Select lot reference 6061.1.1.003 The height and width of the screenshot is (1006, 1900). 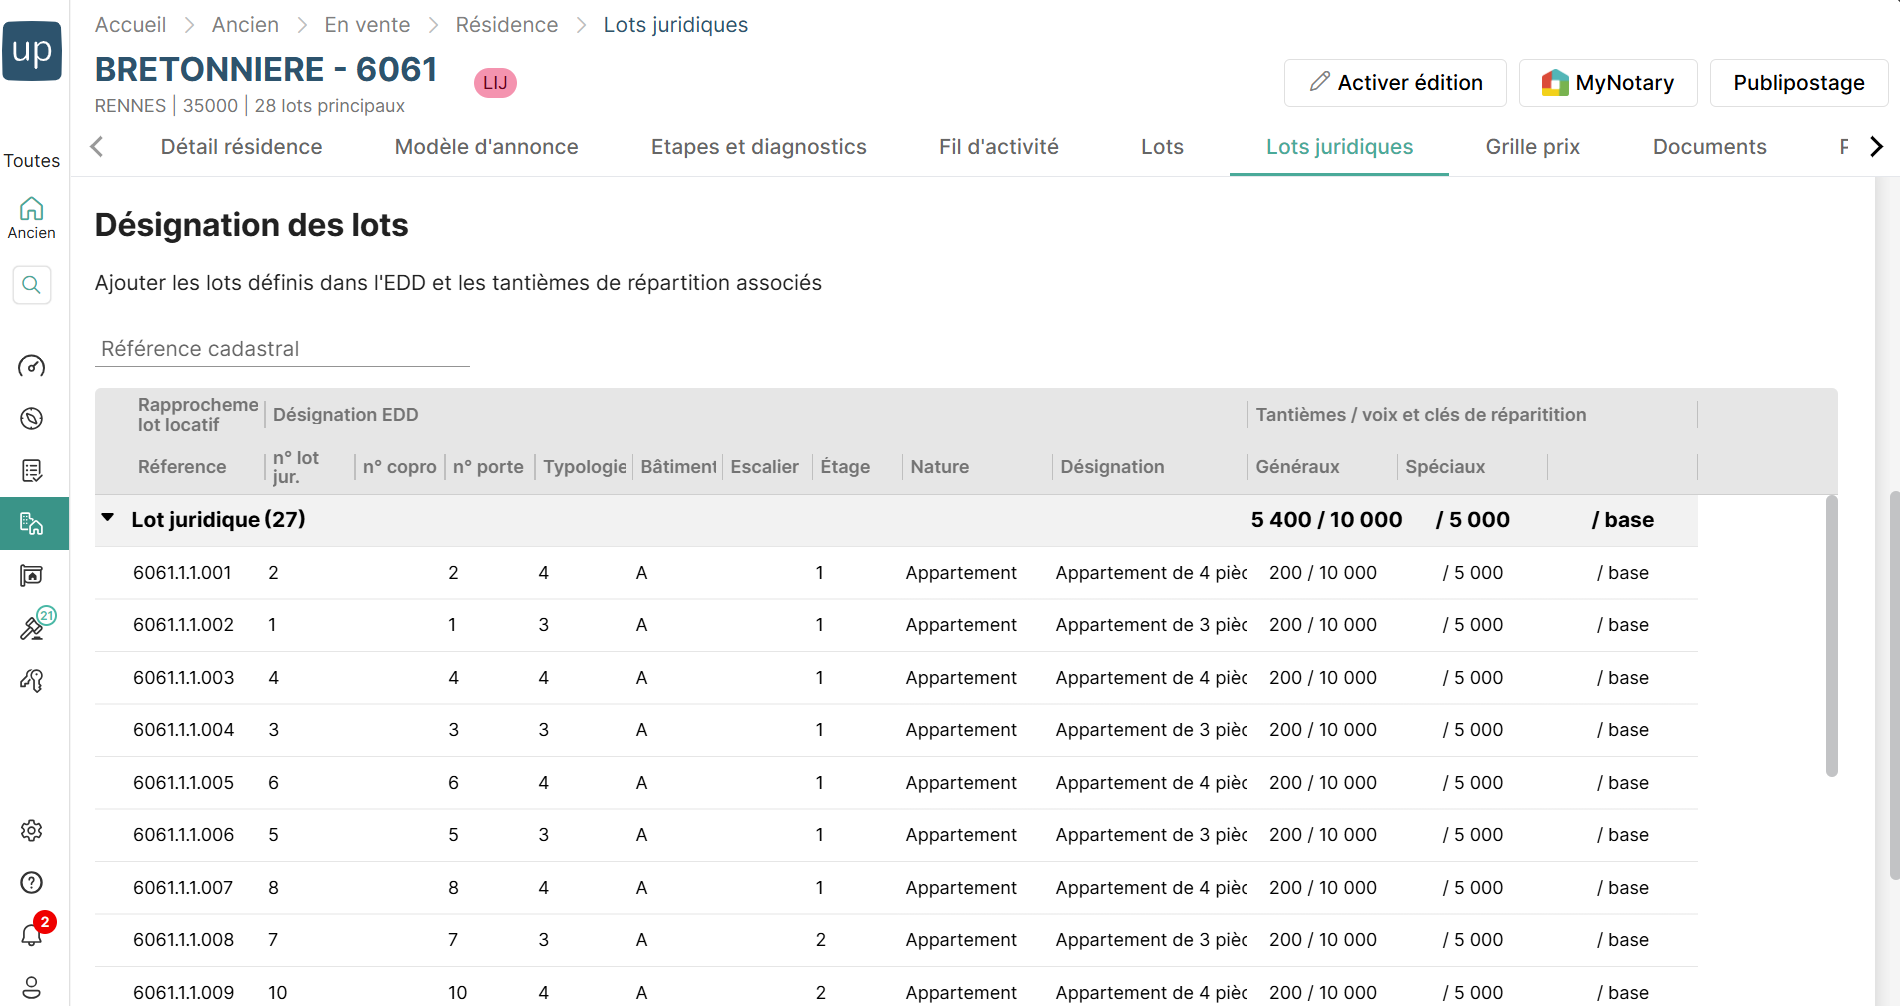point(183,678)
